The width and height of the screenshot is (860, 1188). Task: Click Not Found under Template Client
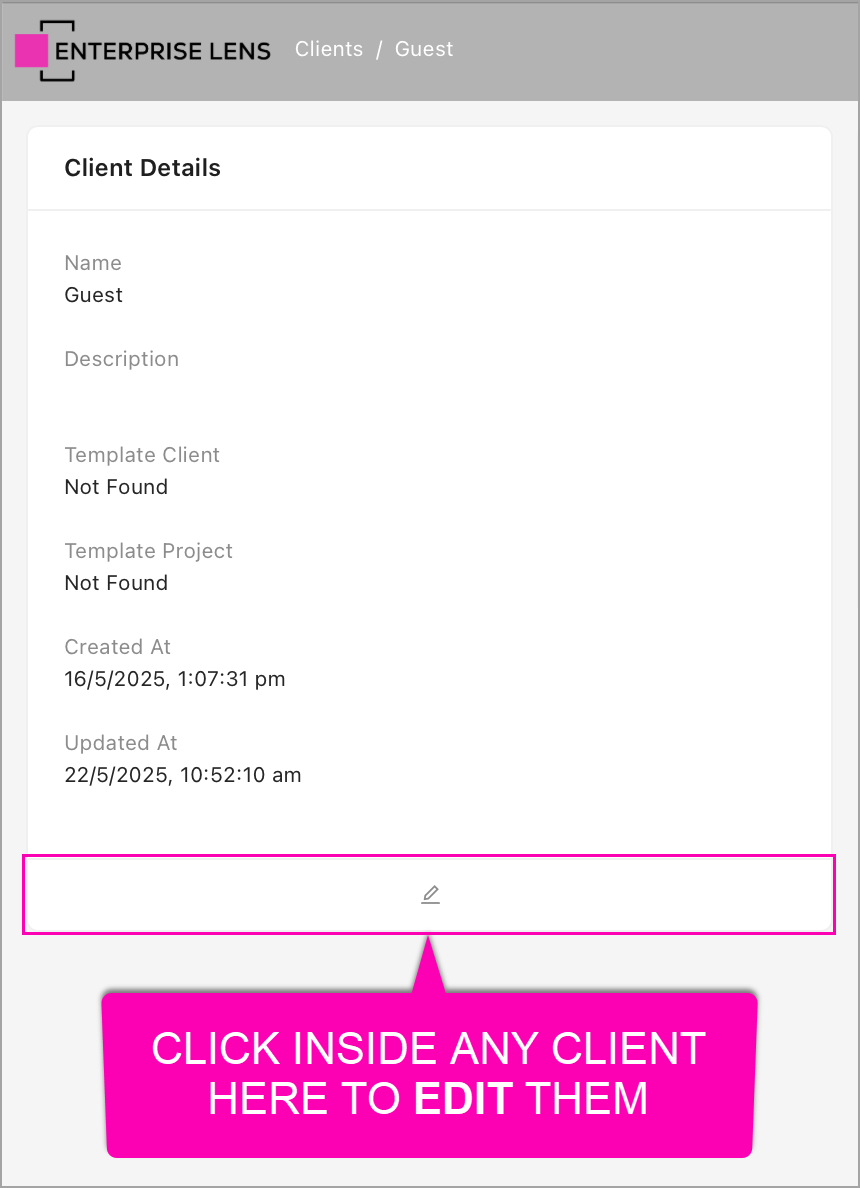116,487
